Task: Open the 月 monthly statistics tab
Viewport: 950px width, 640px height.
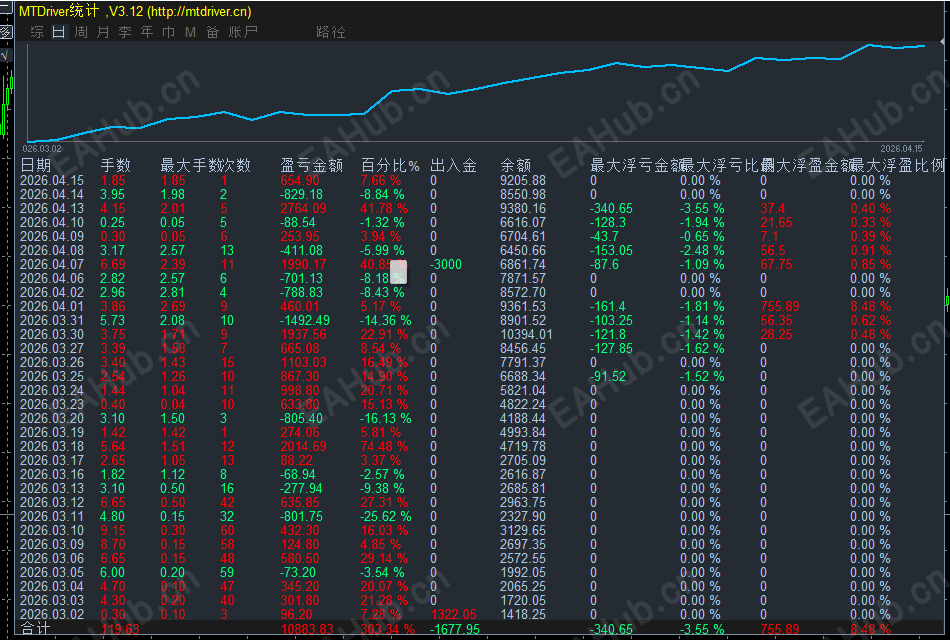Action: click(x=103, y=32)
